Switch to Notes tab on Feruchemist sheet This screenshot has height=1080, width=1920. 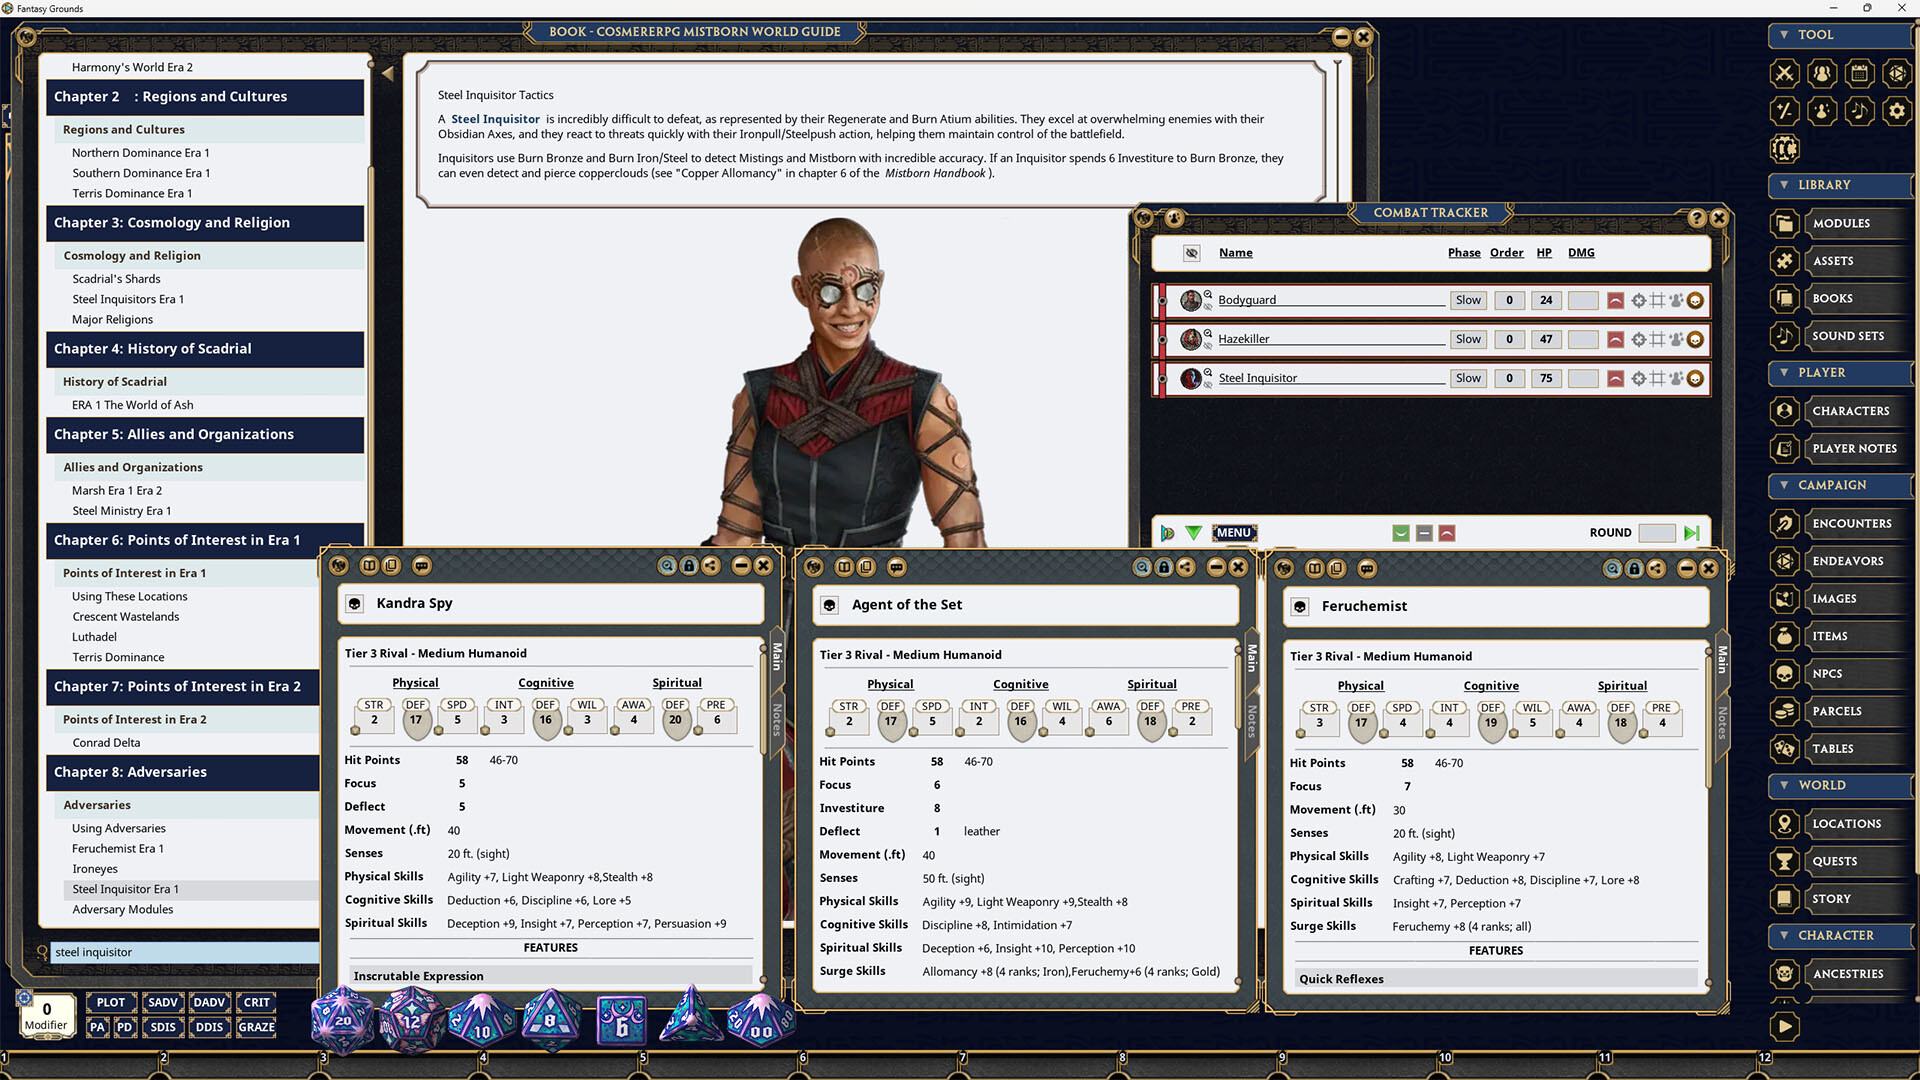pos(1722,722)
